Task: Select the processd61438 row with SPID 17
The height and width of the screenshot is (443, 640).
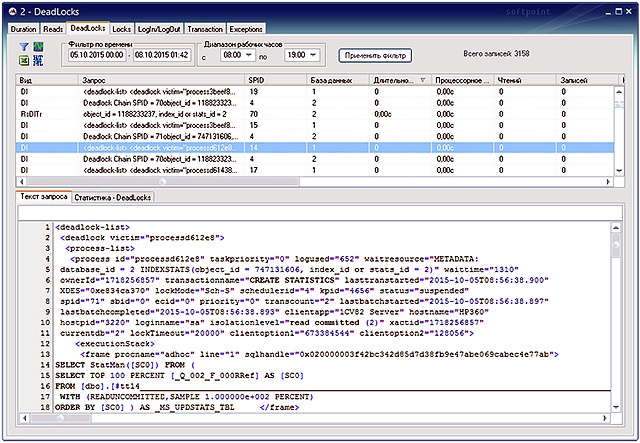Action: pyautogui.click(x=315, y=170)
